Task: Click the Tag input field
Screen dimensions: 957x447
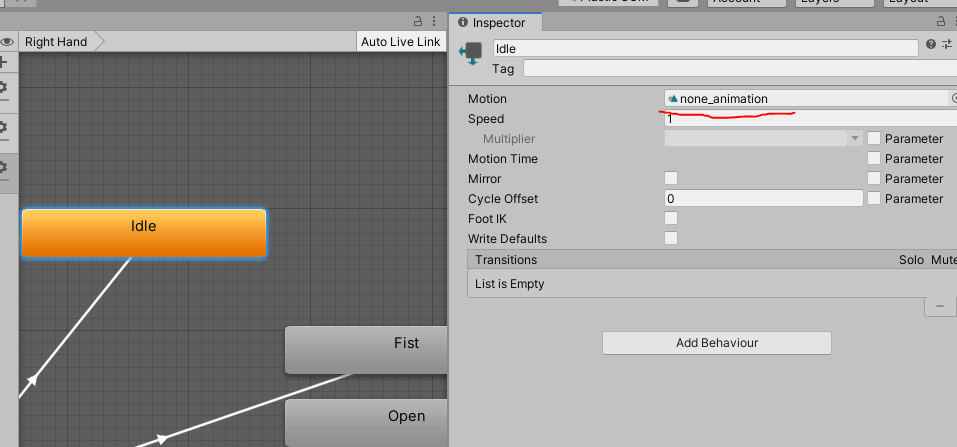Action: tap(740, 68)
